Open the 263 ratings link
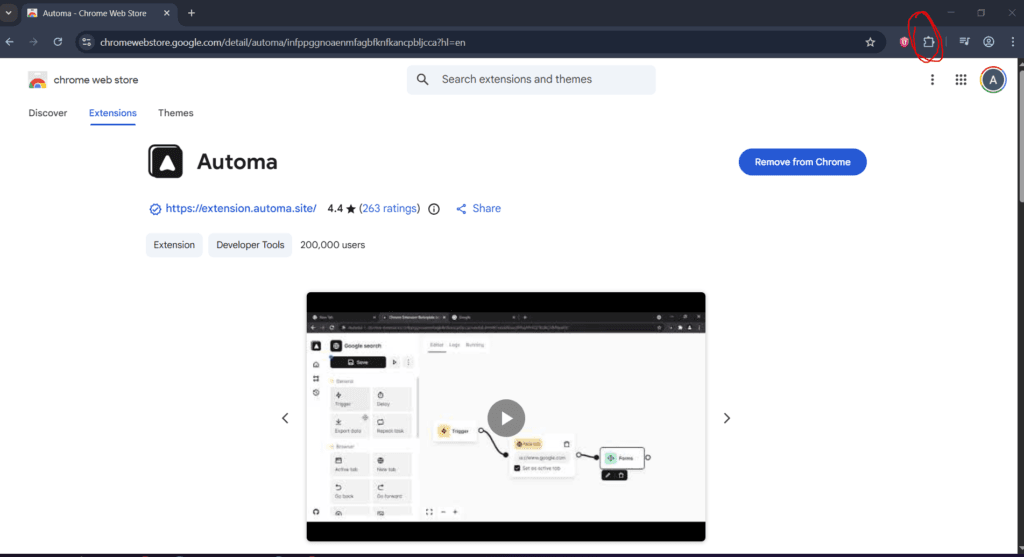The width and height of the screenshot is (1024, 557). click(389, 209)
